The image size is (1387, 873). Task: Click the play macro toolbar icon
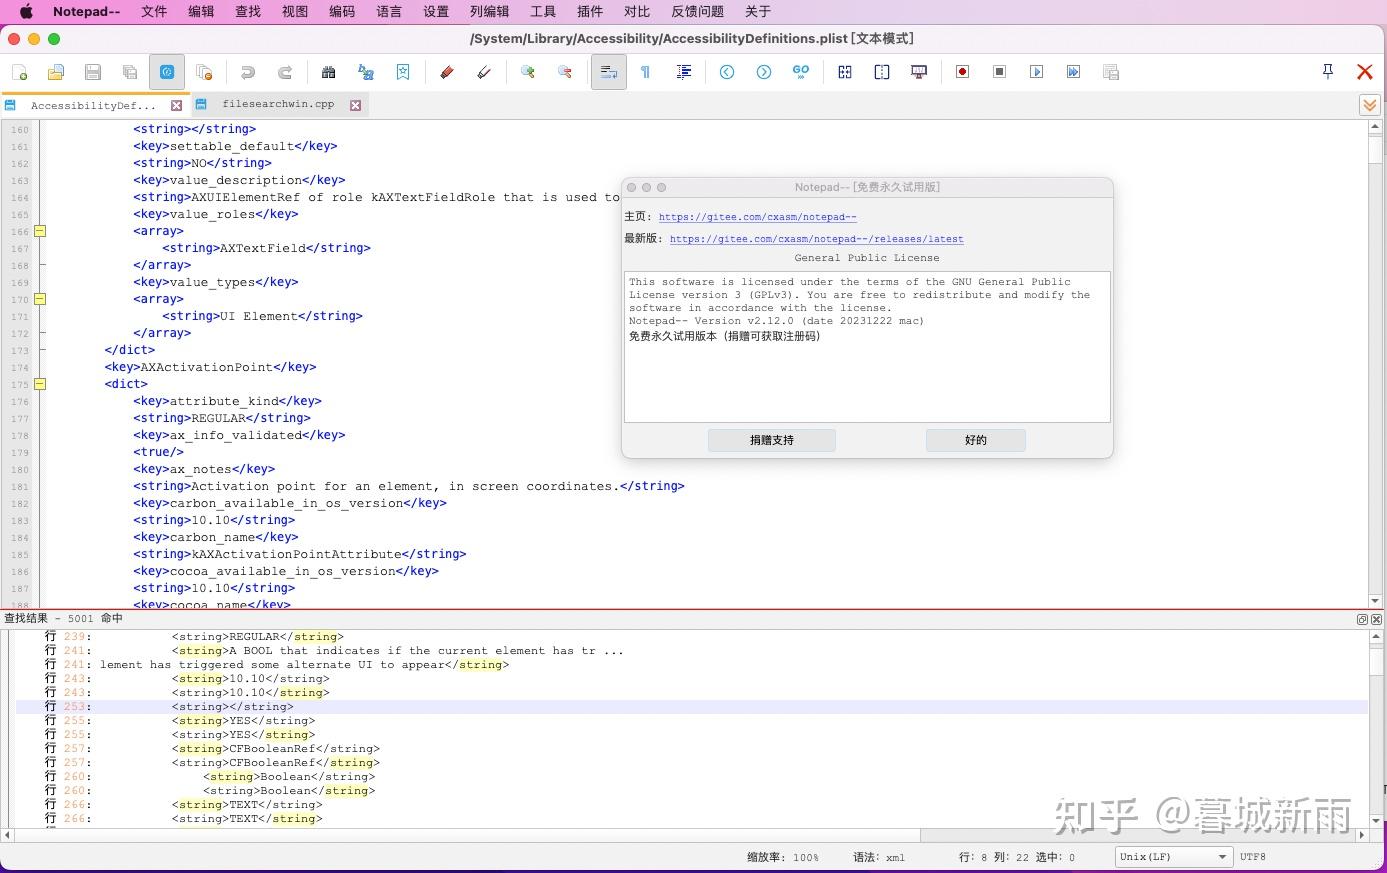click(x=1036, y=72)
